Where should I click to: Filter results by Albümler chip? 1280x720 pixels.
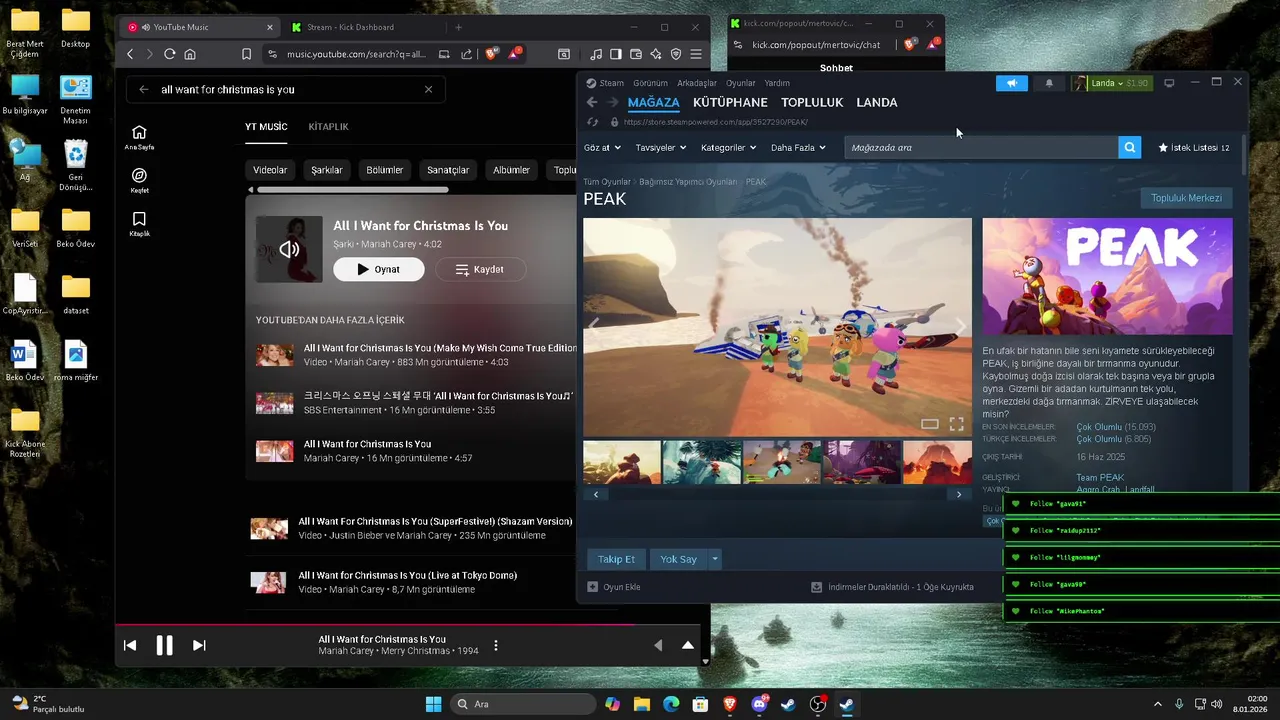tap(511, 170)
